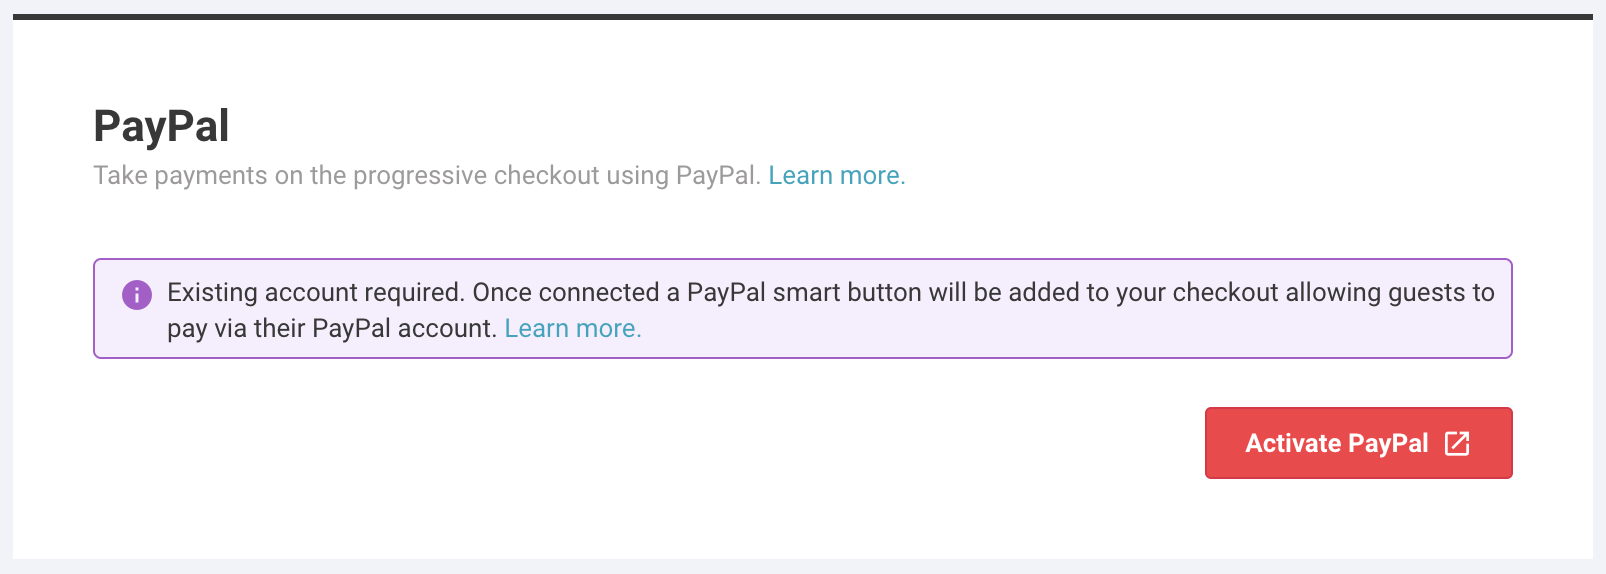Open the Learn more link beside the description

(x=836, y=175)
